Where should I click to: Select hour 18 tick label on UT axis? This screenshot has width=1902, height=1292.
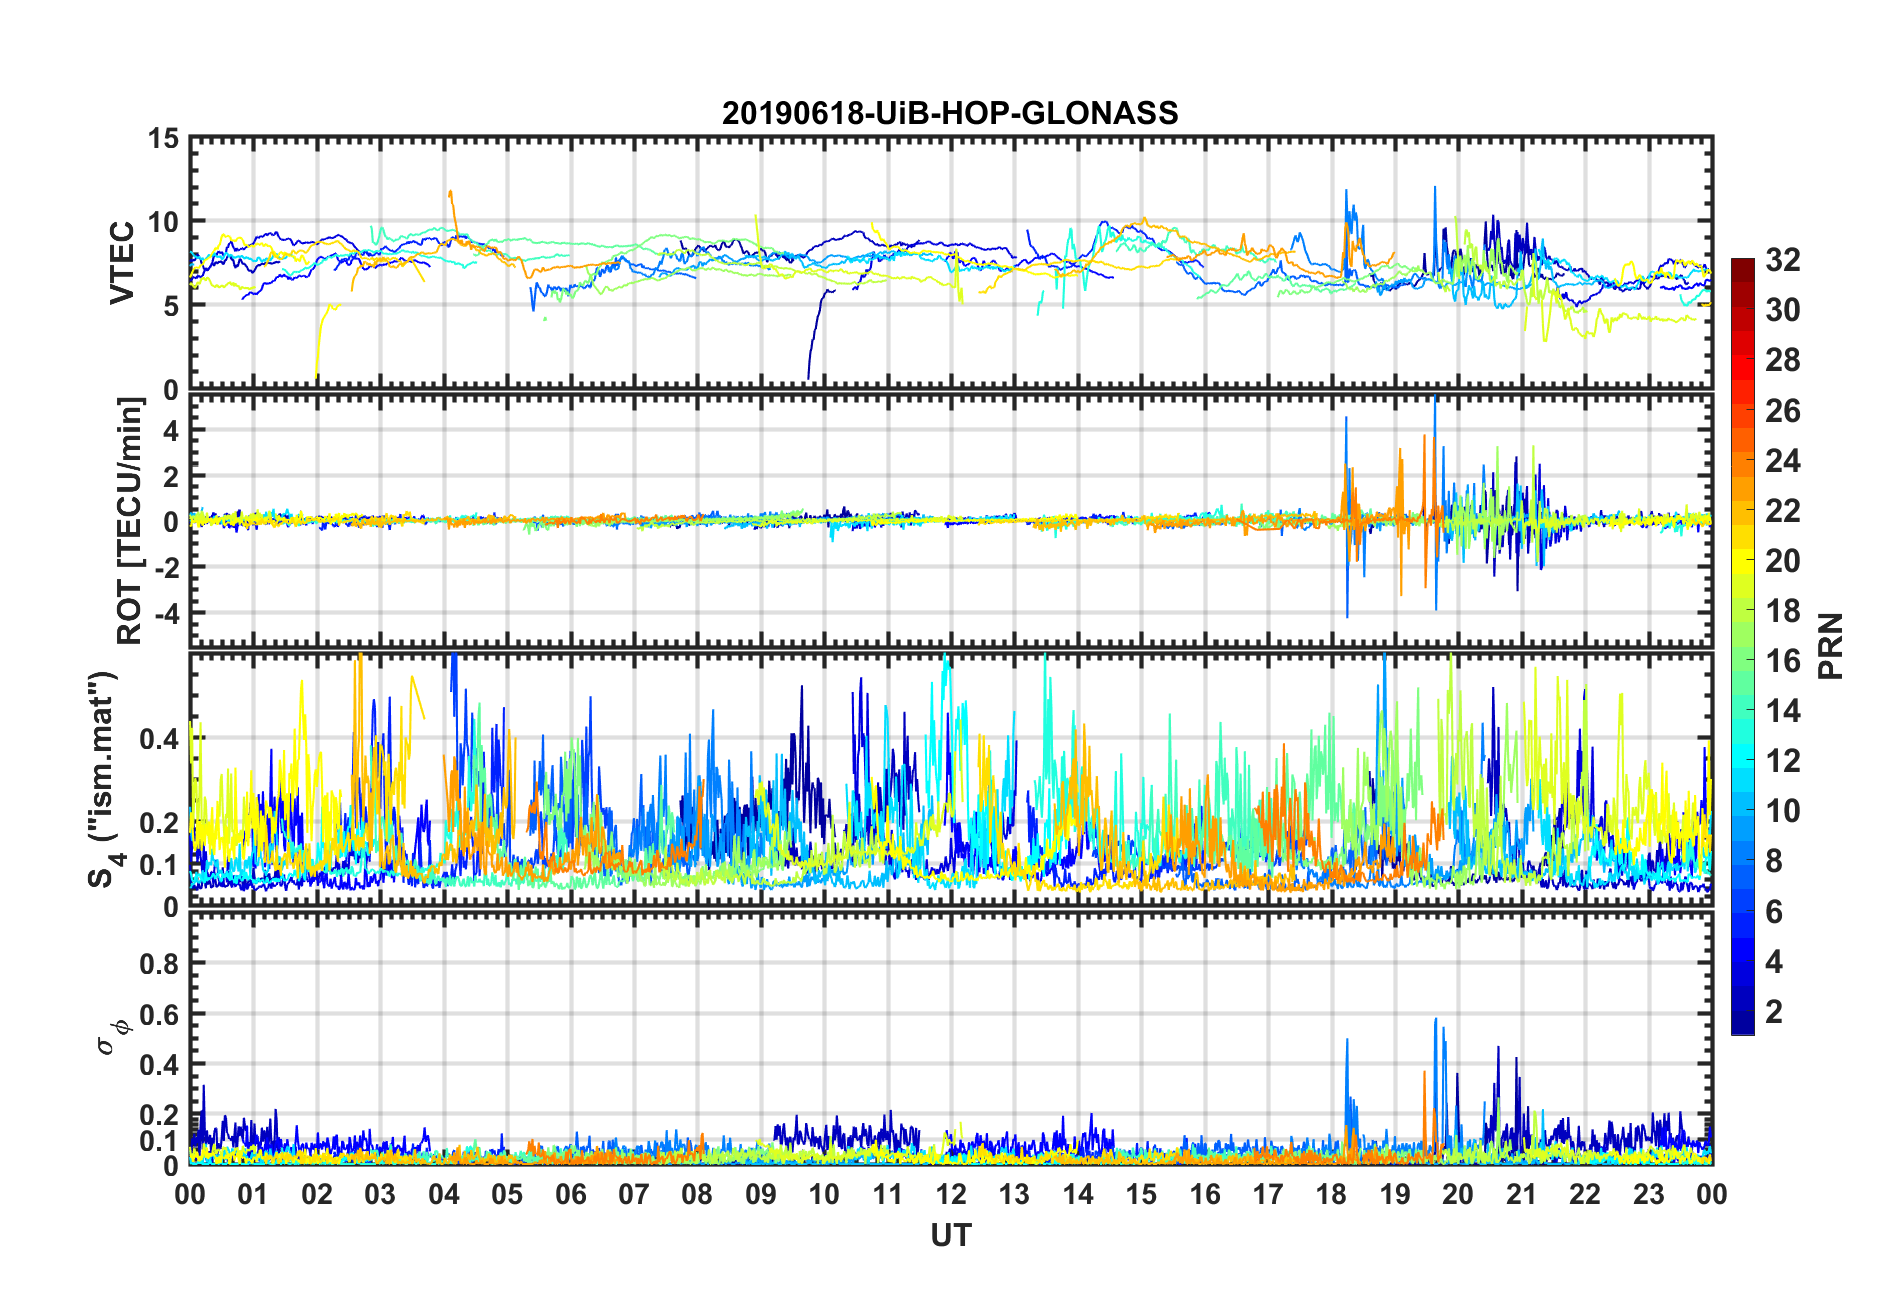click(x=1331, y=1194)
